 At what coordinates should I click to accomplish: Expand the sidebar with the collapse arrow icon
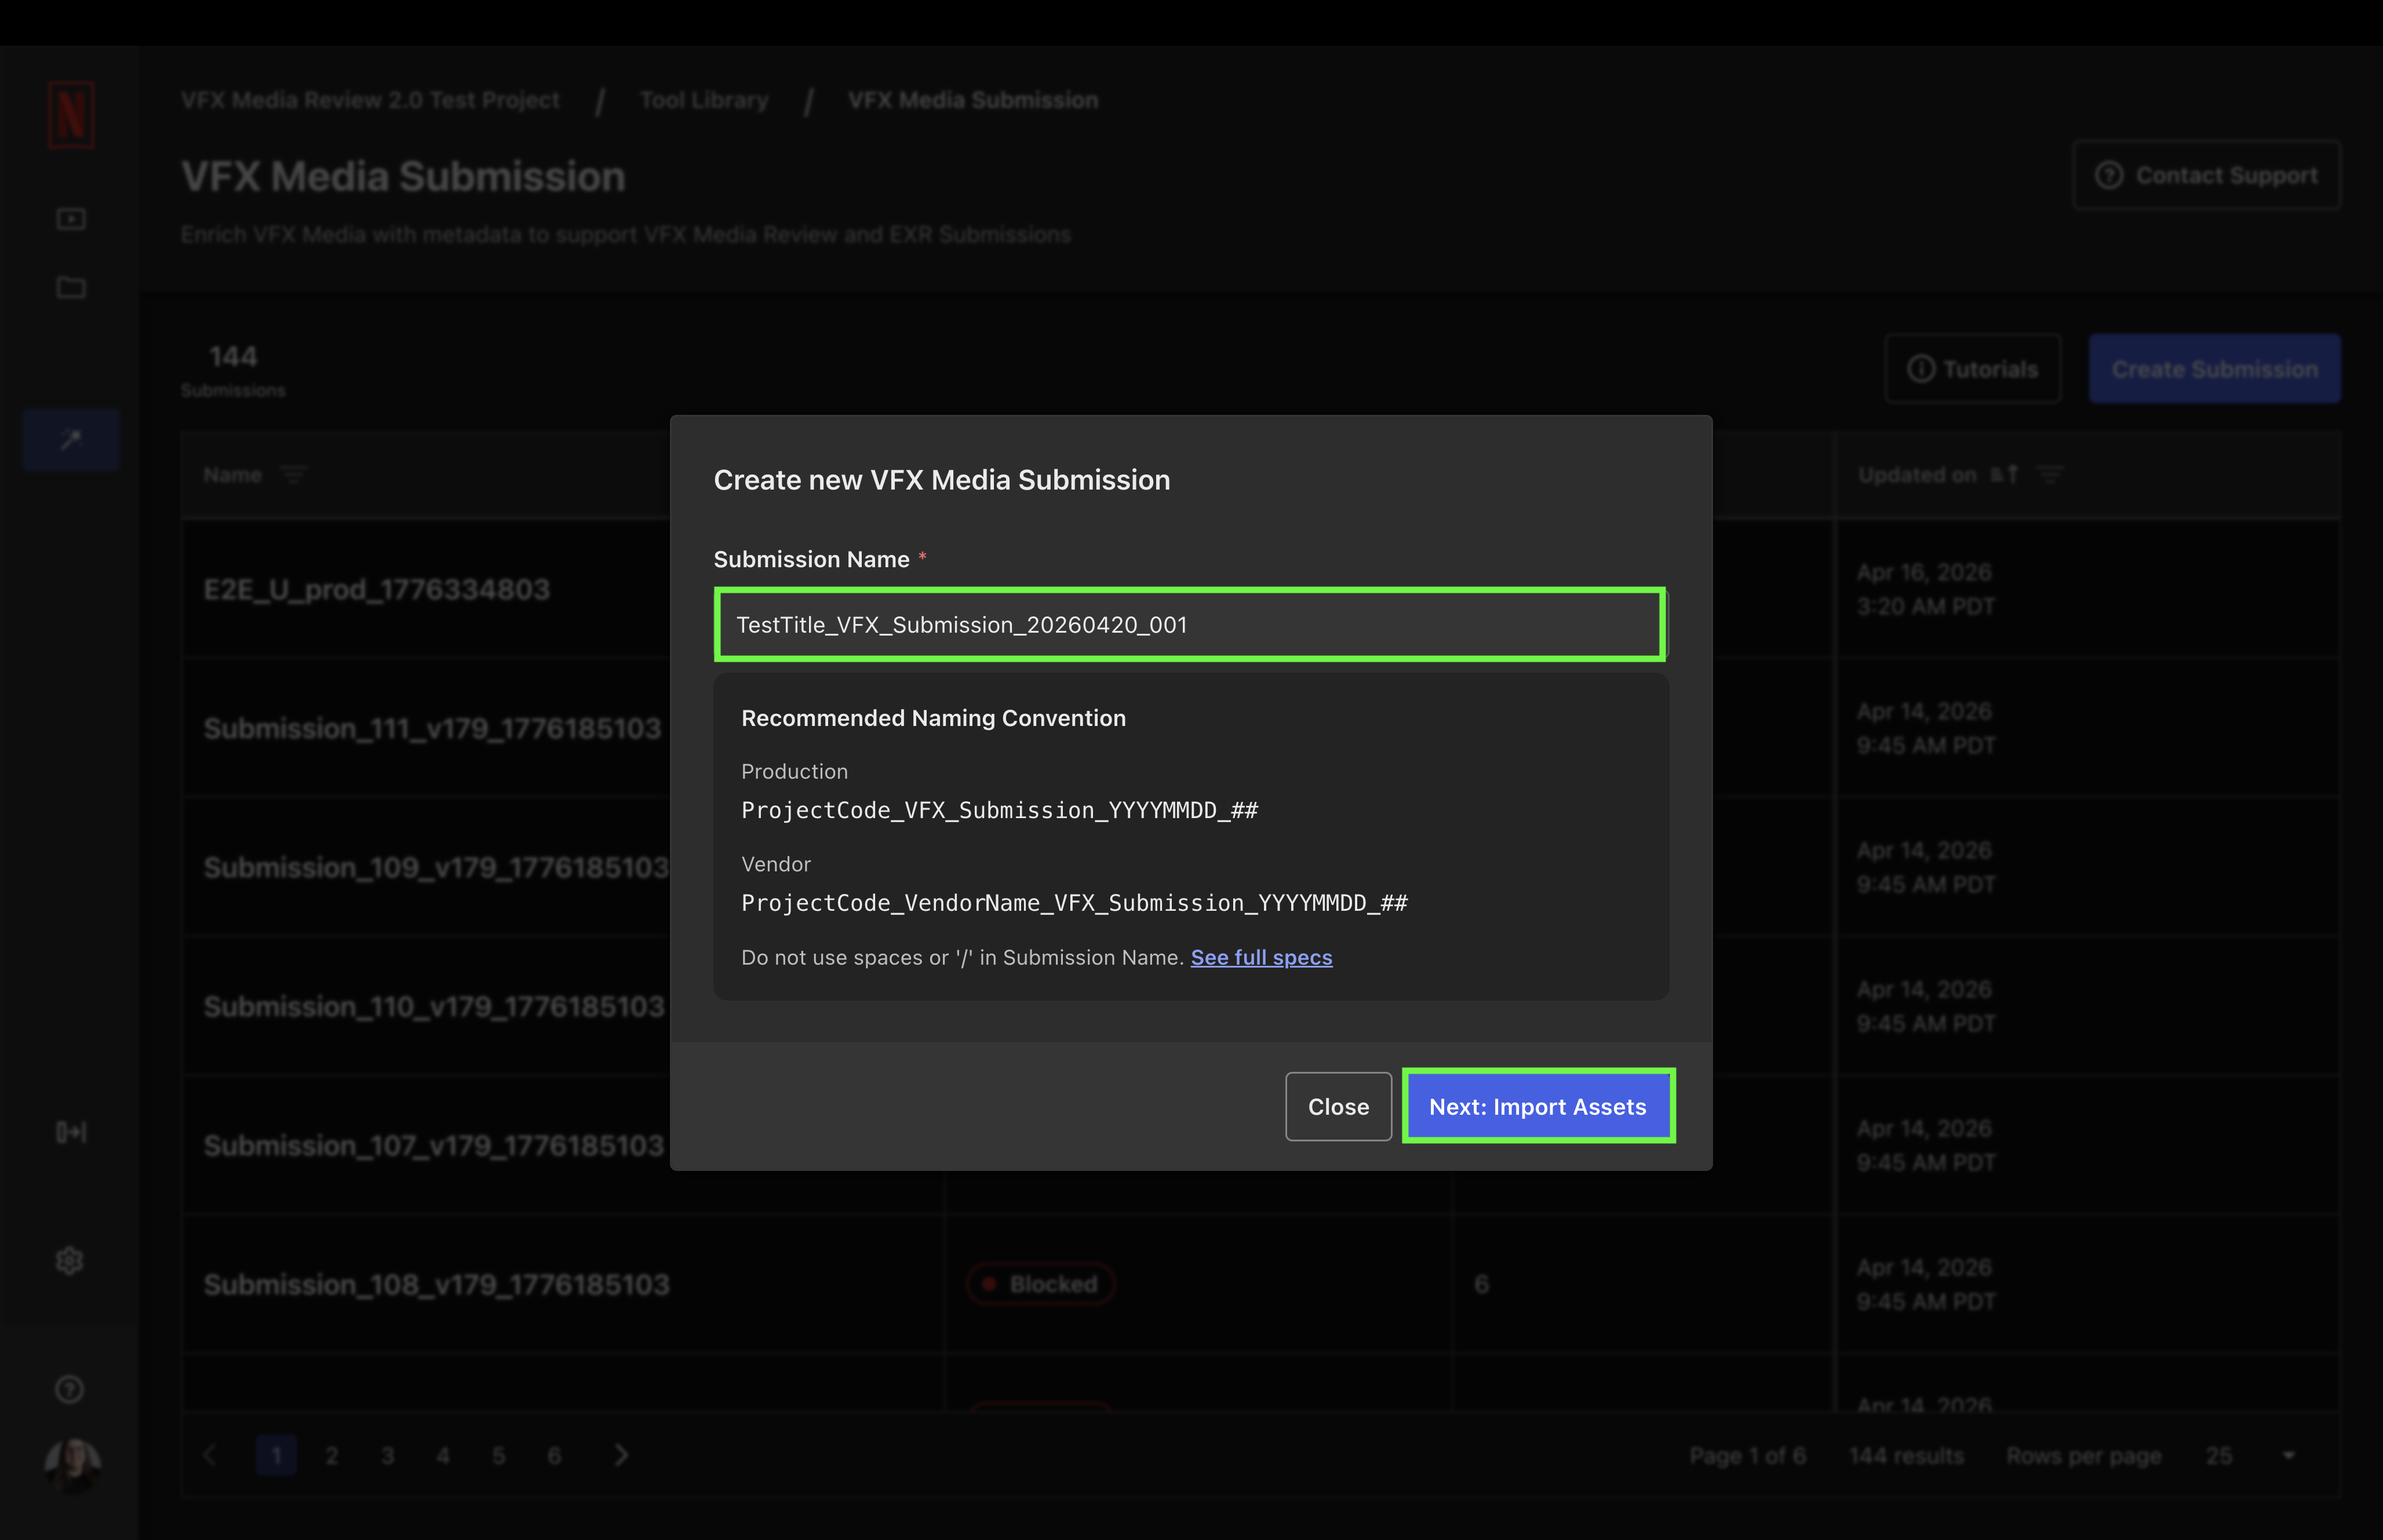71,1132
